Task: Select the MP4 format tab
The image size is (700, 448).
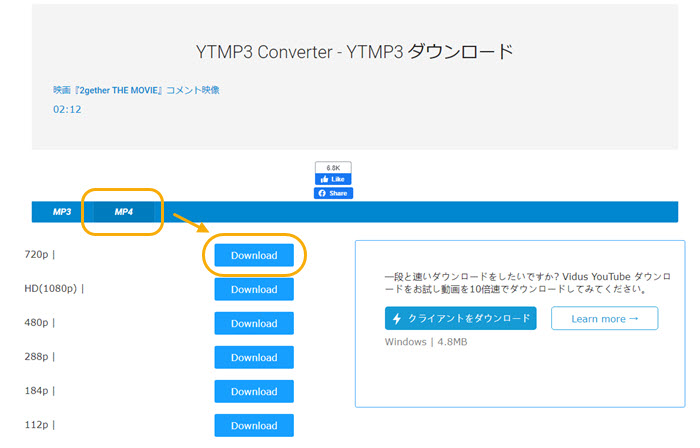Action: pos(123,212)
